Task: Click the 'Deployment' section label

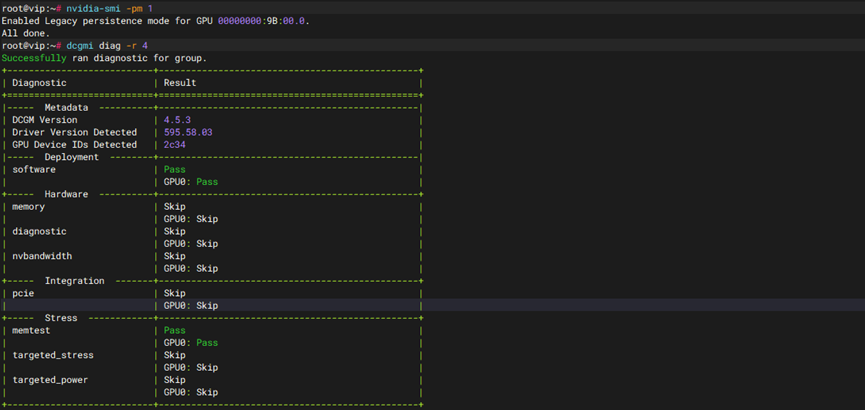Action: (72, 157)
